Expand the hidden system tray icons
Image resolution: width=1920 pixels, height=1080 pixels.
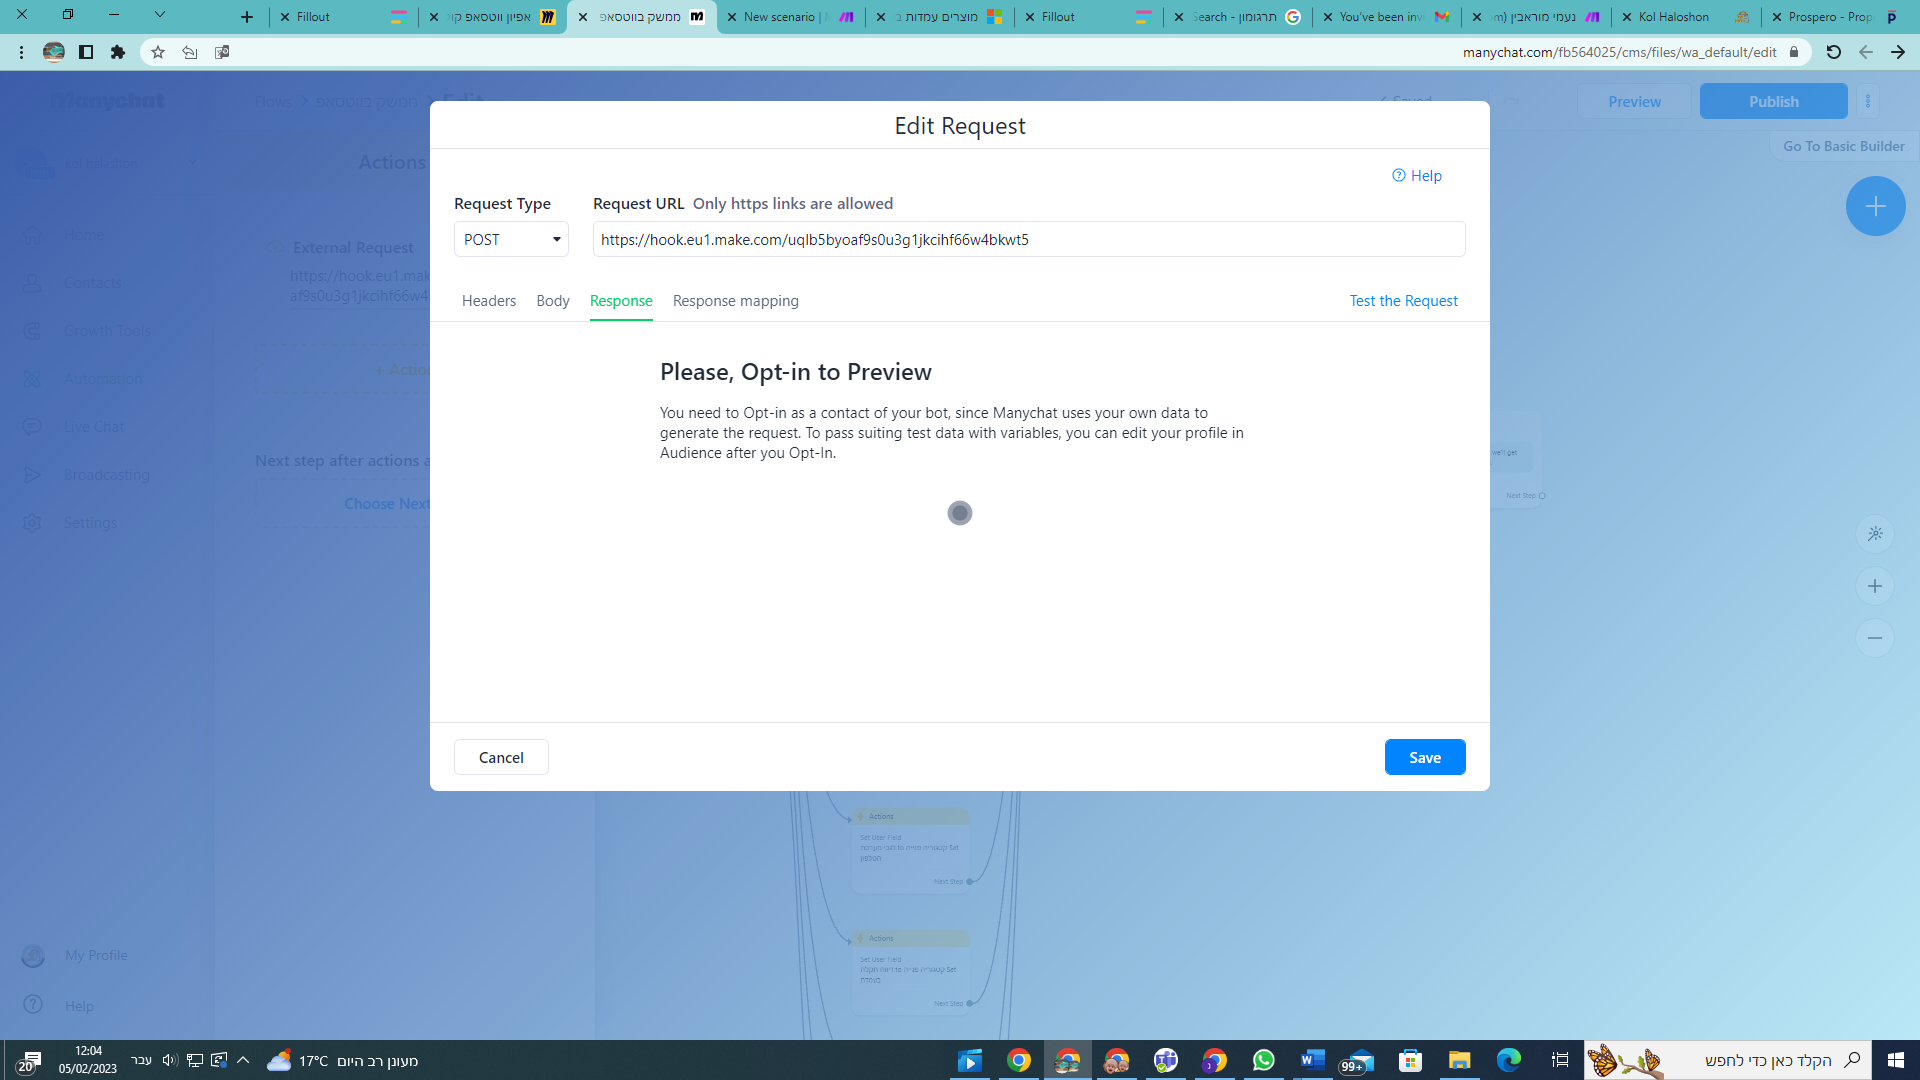243,1060
